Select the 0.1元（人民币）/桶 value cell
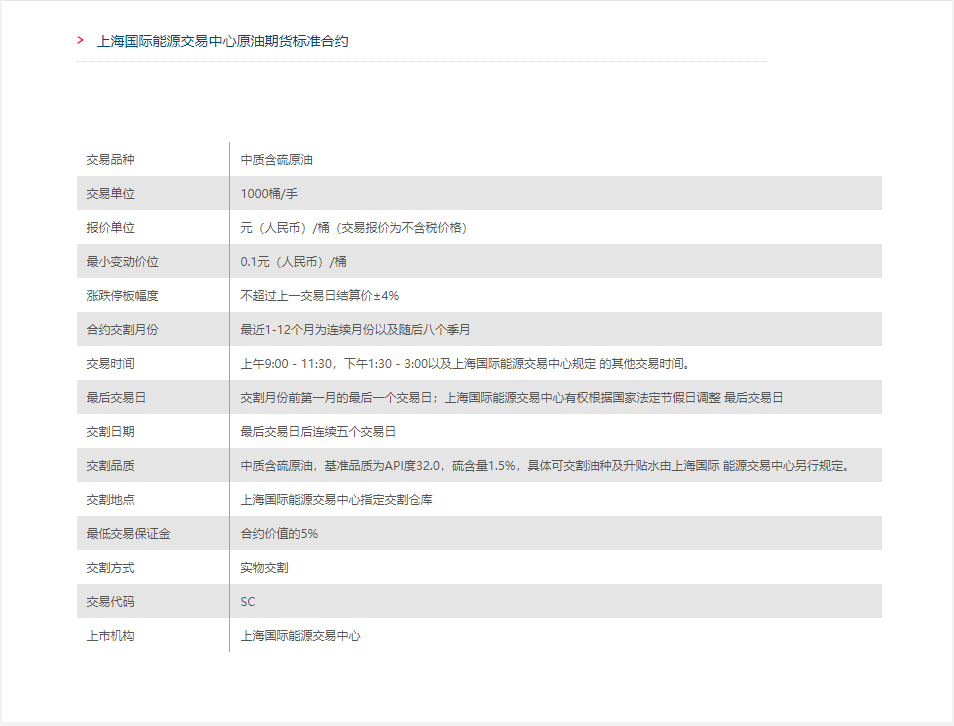Image resolution: width=954 pixels, height=726 pixels. tap(288, 261)
